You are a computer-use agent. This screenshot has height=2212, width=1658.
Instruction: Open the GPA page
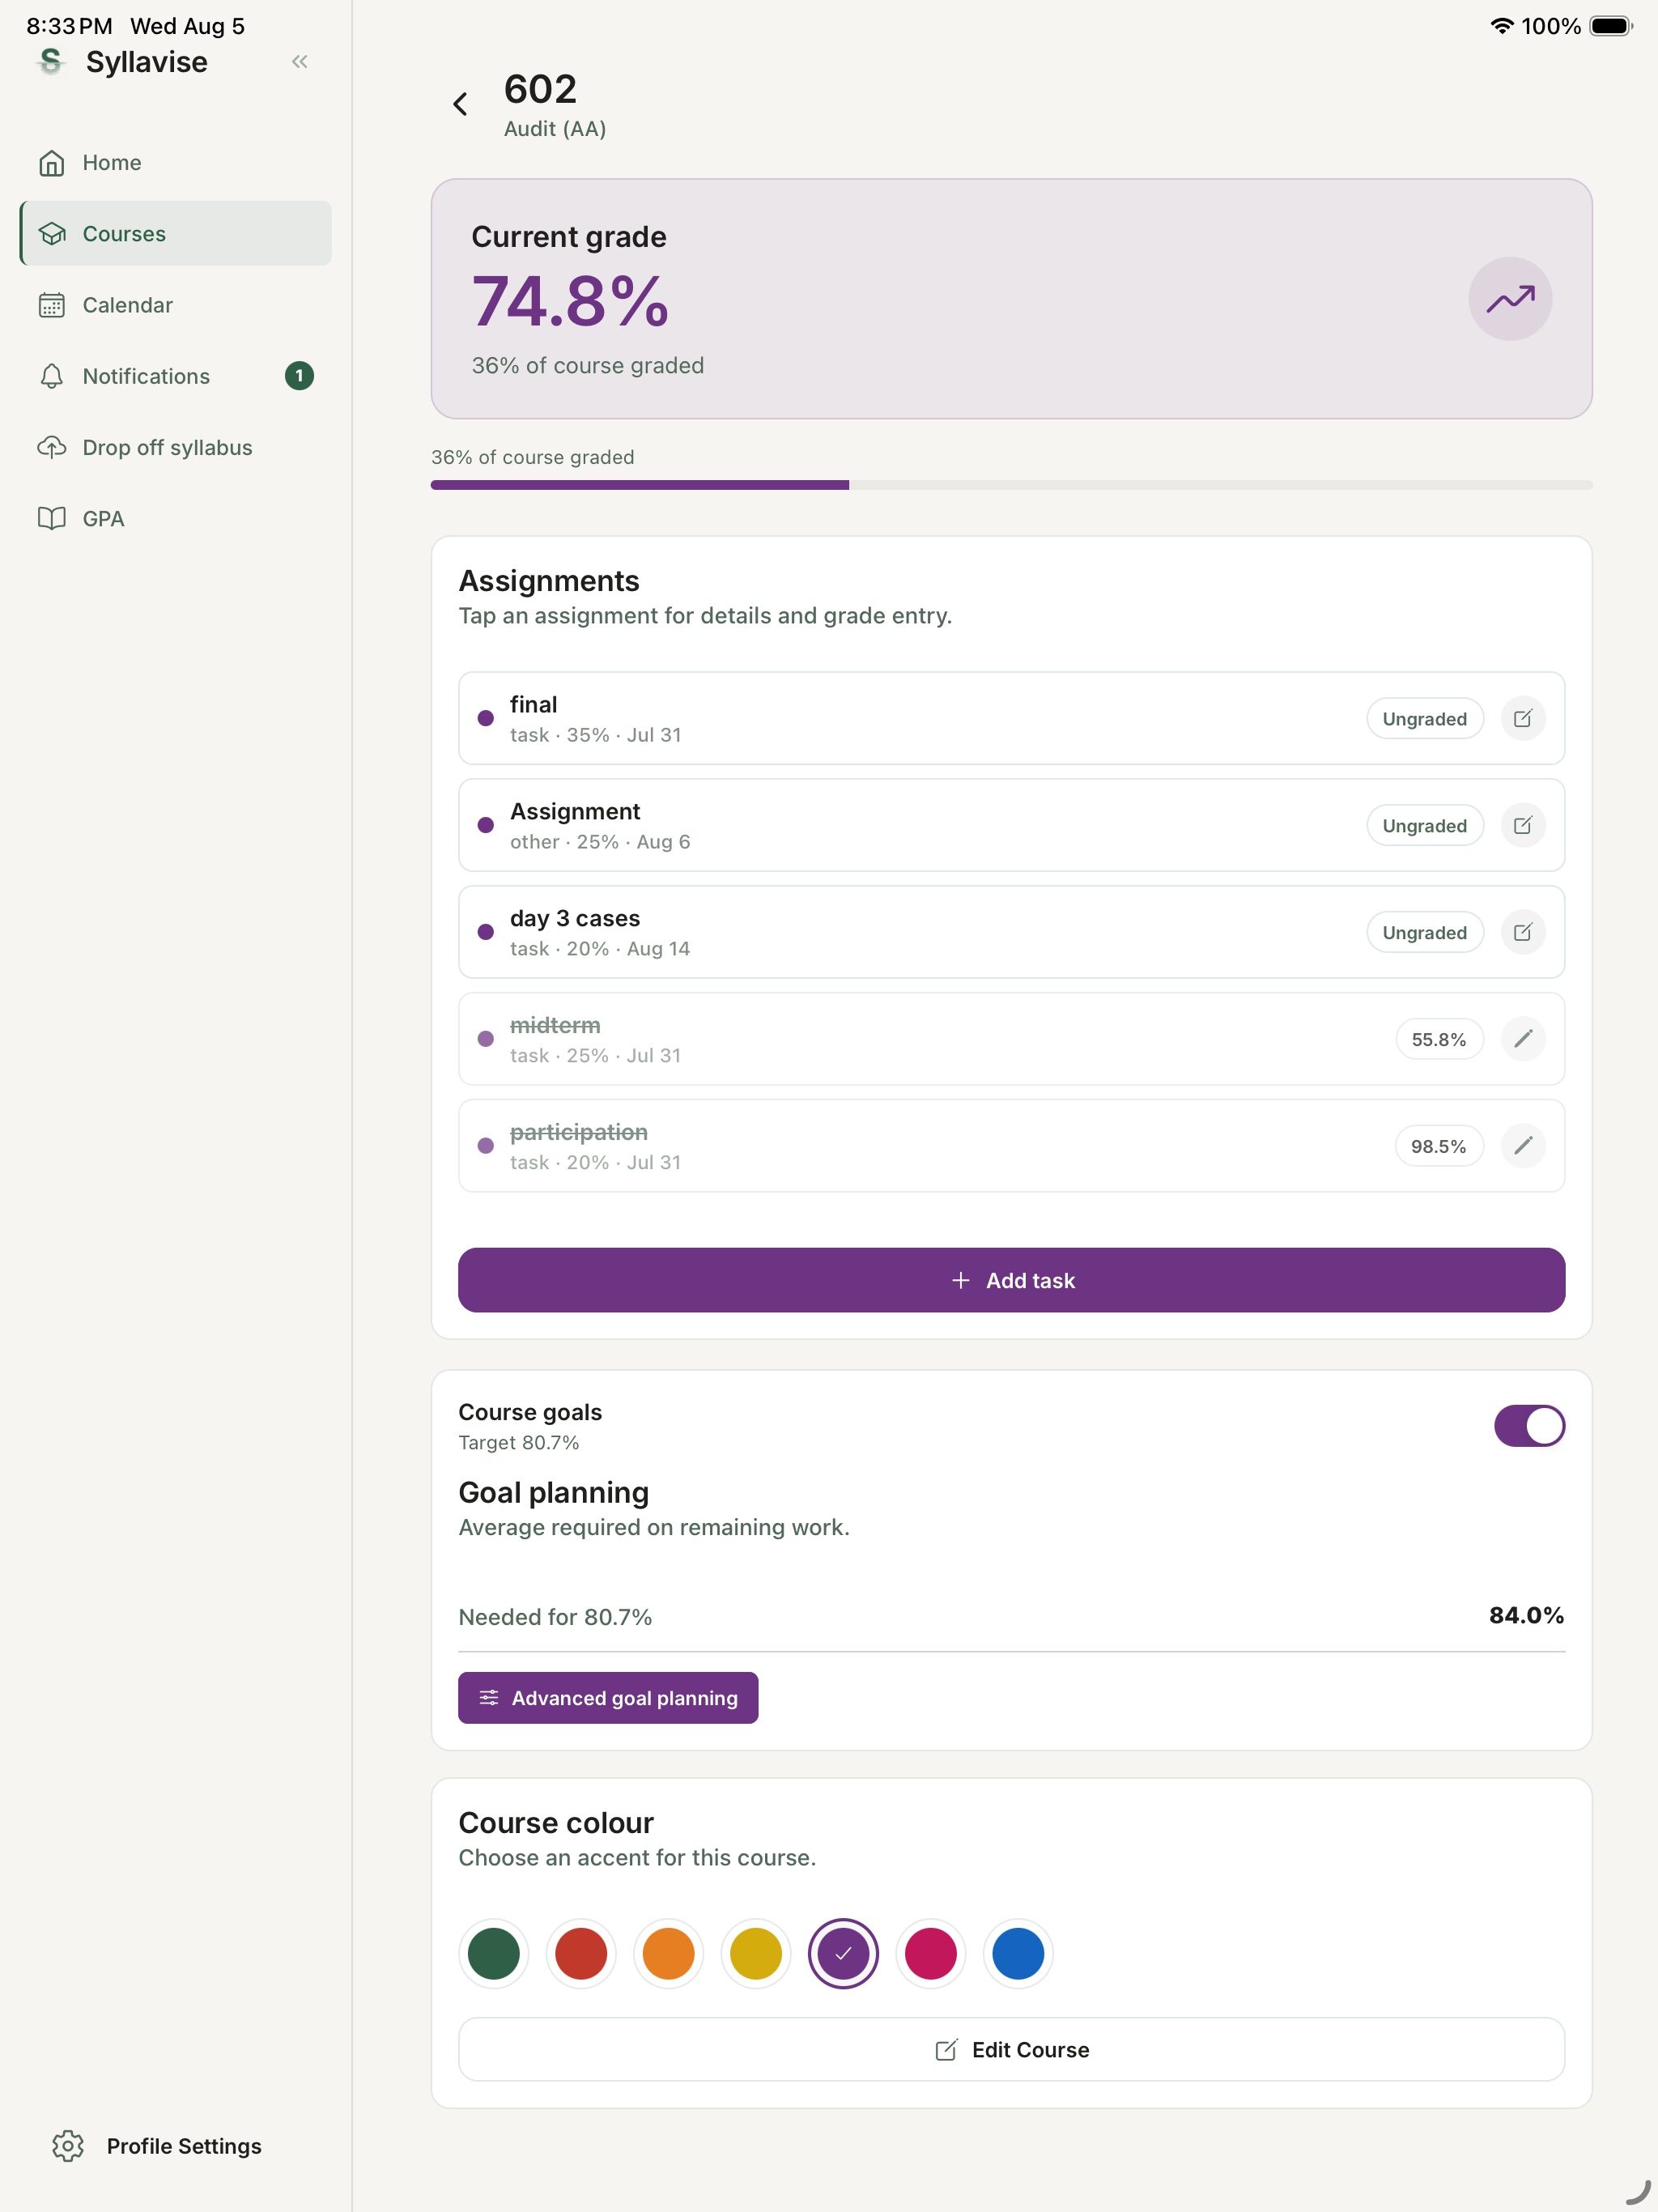176,518
